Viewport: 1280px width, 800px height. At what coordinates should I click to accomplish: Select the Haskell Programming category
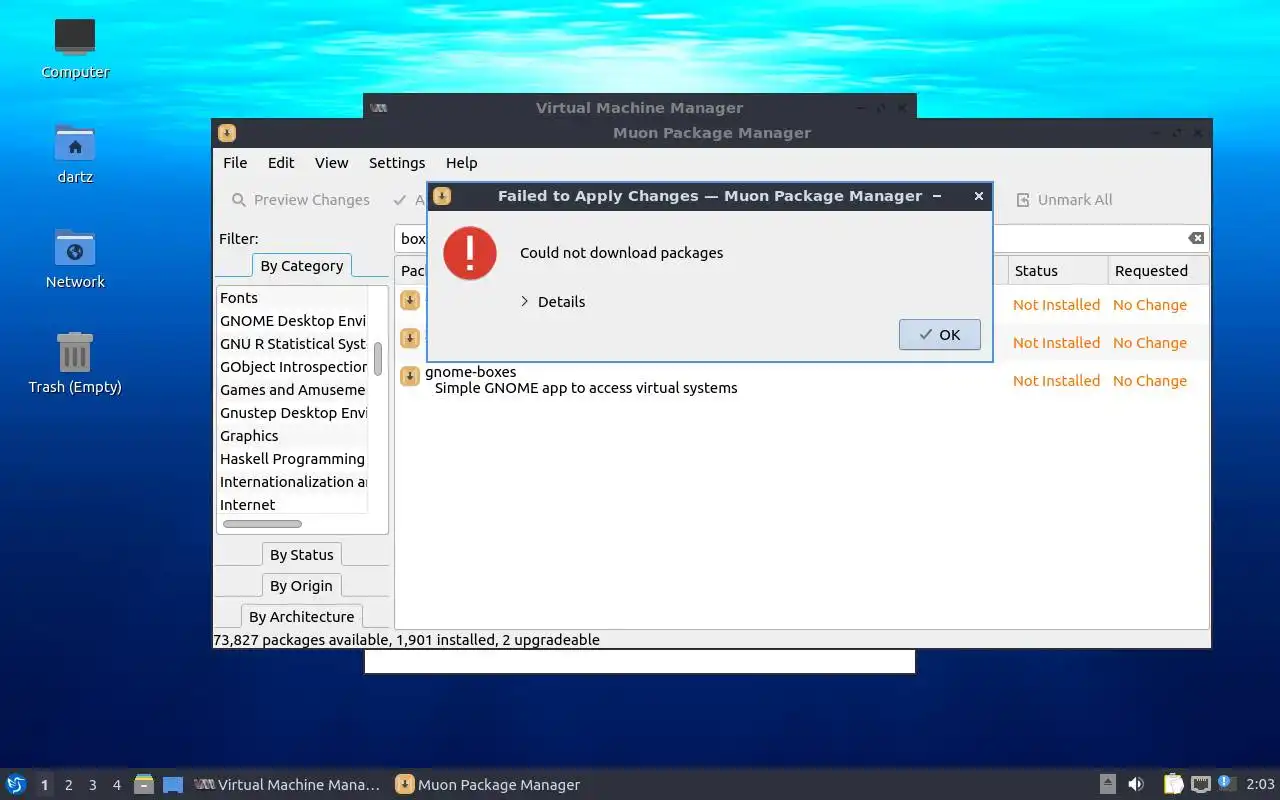[x=292, y=459]
